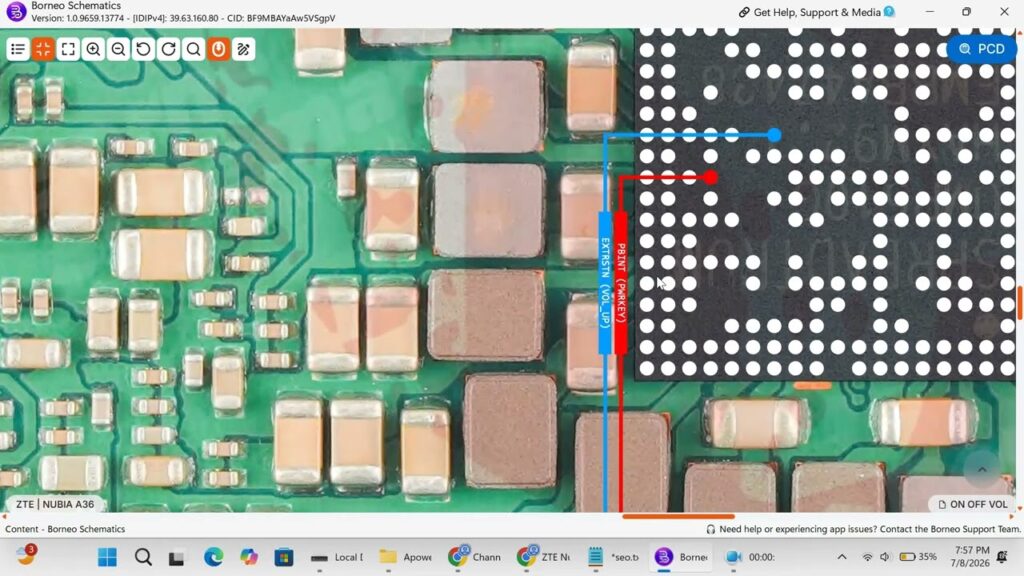Image resolution: width=1024 pixels, height=576 pixels.
Task: Switch to Apowersoft folder taskbar window
Action: coord(406,557)
